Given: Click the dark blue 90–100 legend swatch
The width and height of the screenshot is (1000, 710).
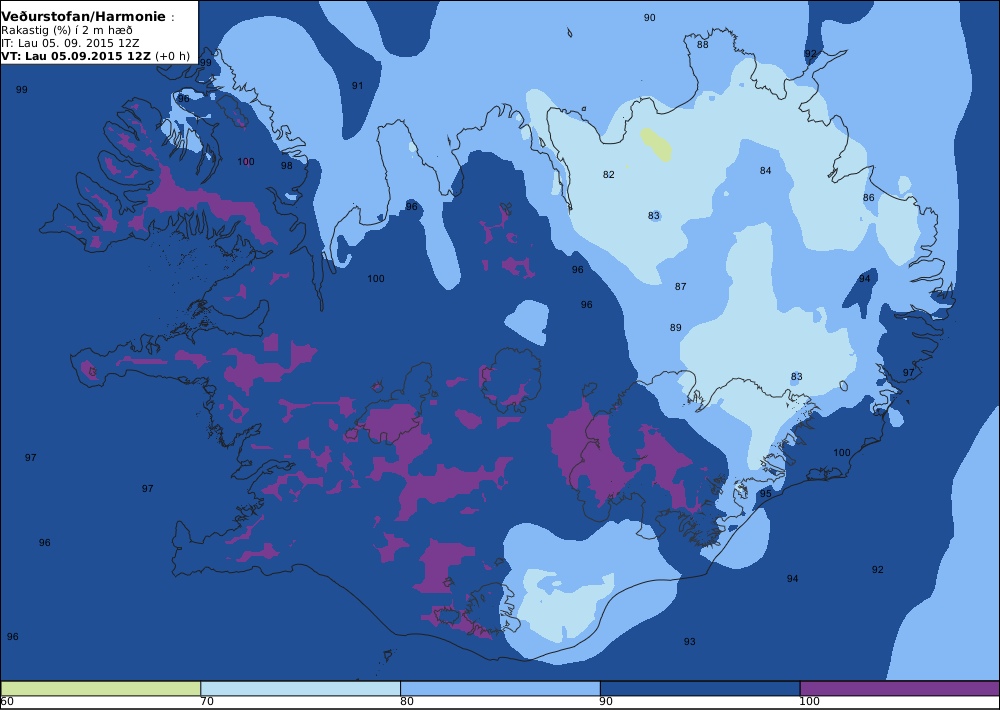Looking at the screenshot, I should 700,688.
